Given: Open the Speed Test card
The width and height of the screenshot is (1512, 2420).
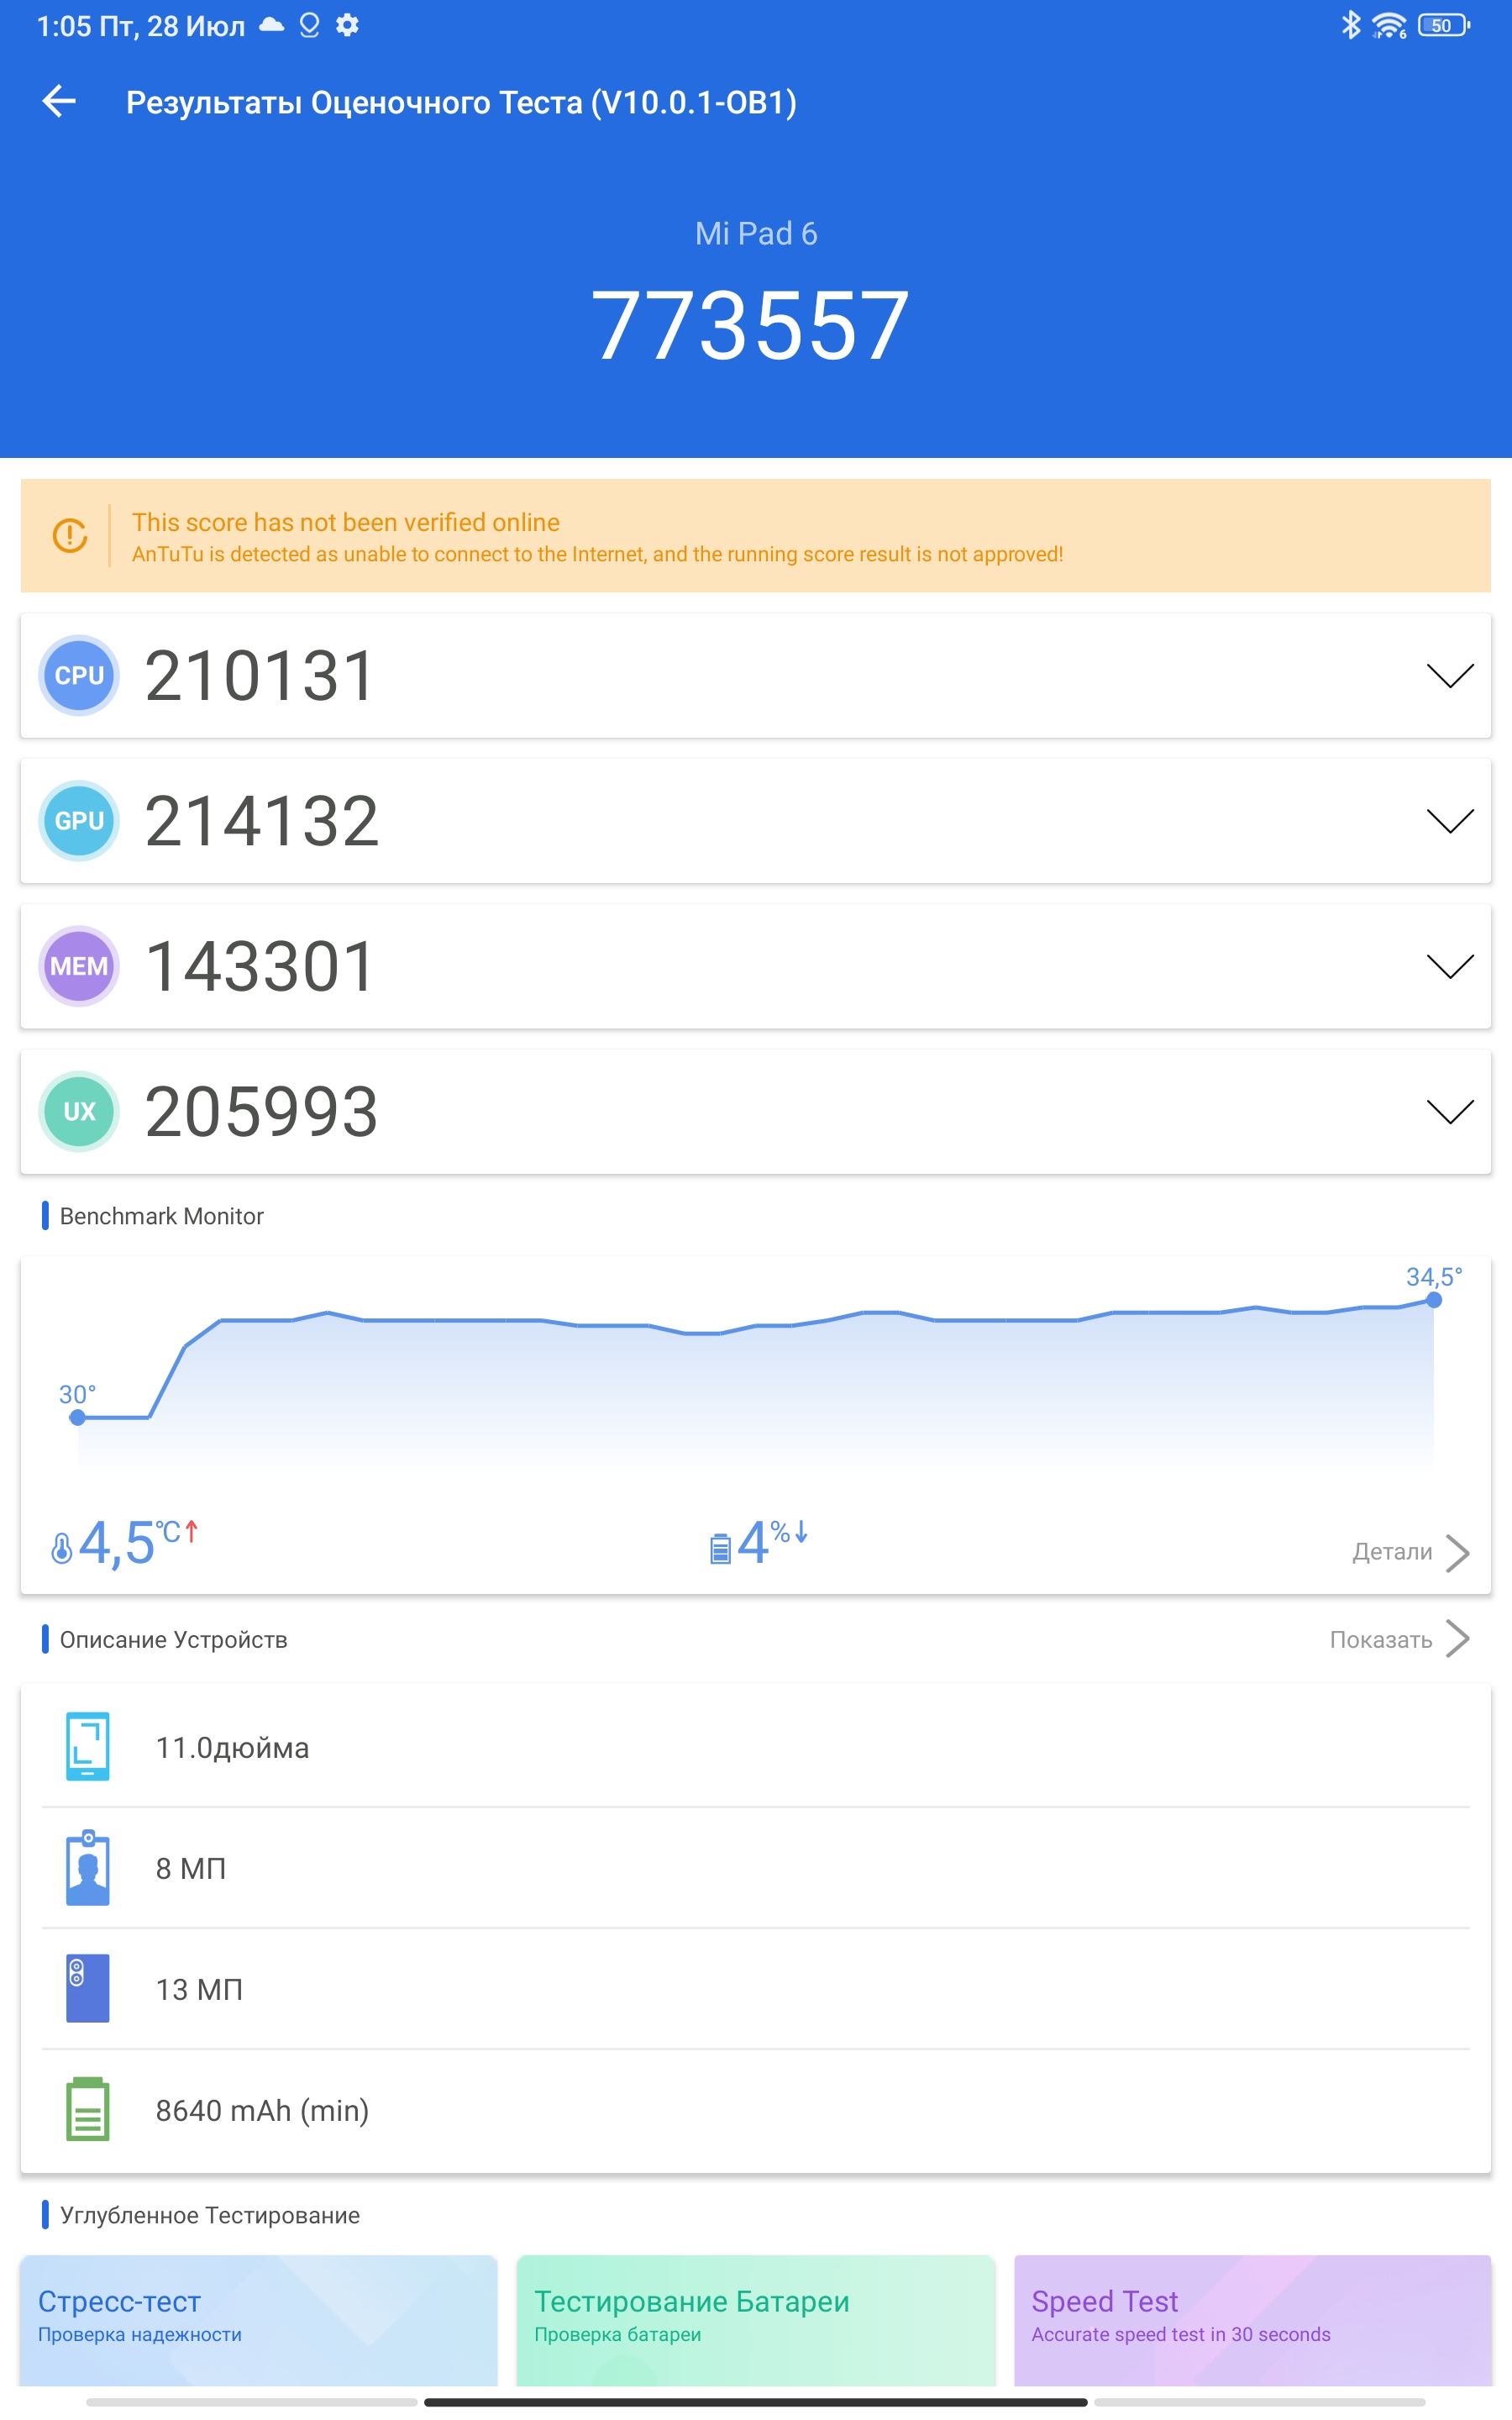Looking at the screenshot, I should [x=1253, y=2320].
